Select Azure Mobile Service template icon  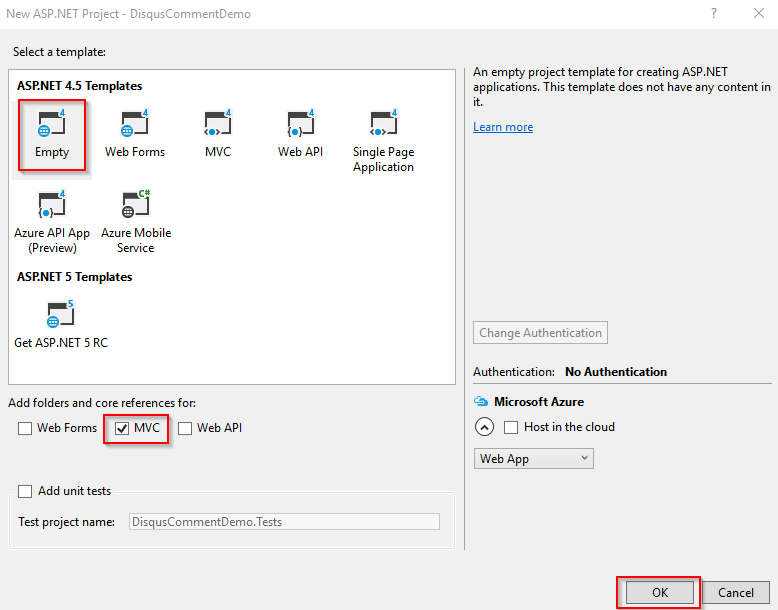point(135,204)
